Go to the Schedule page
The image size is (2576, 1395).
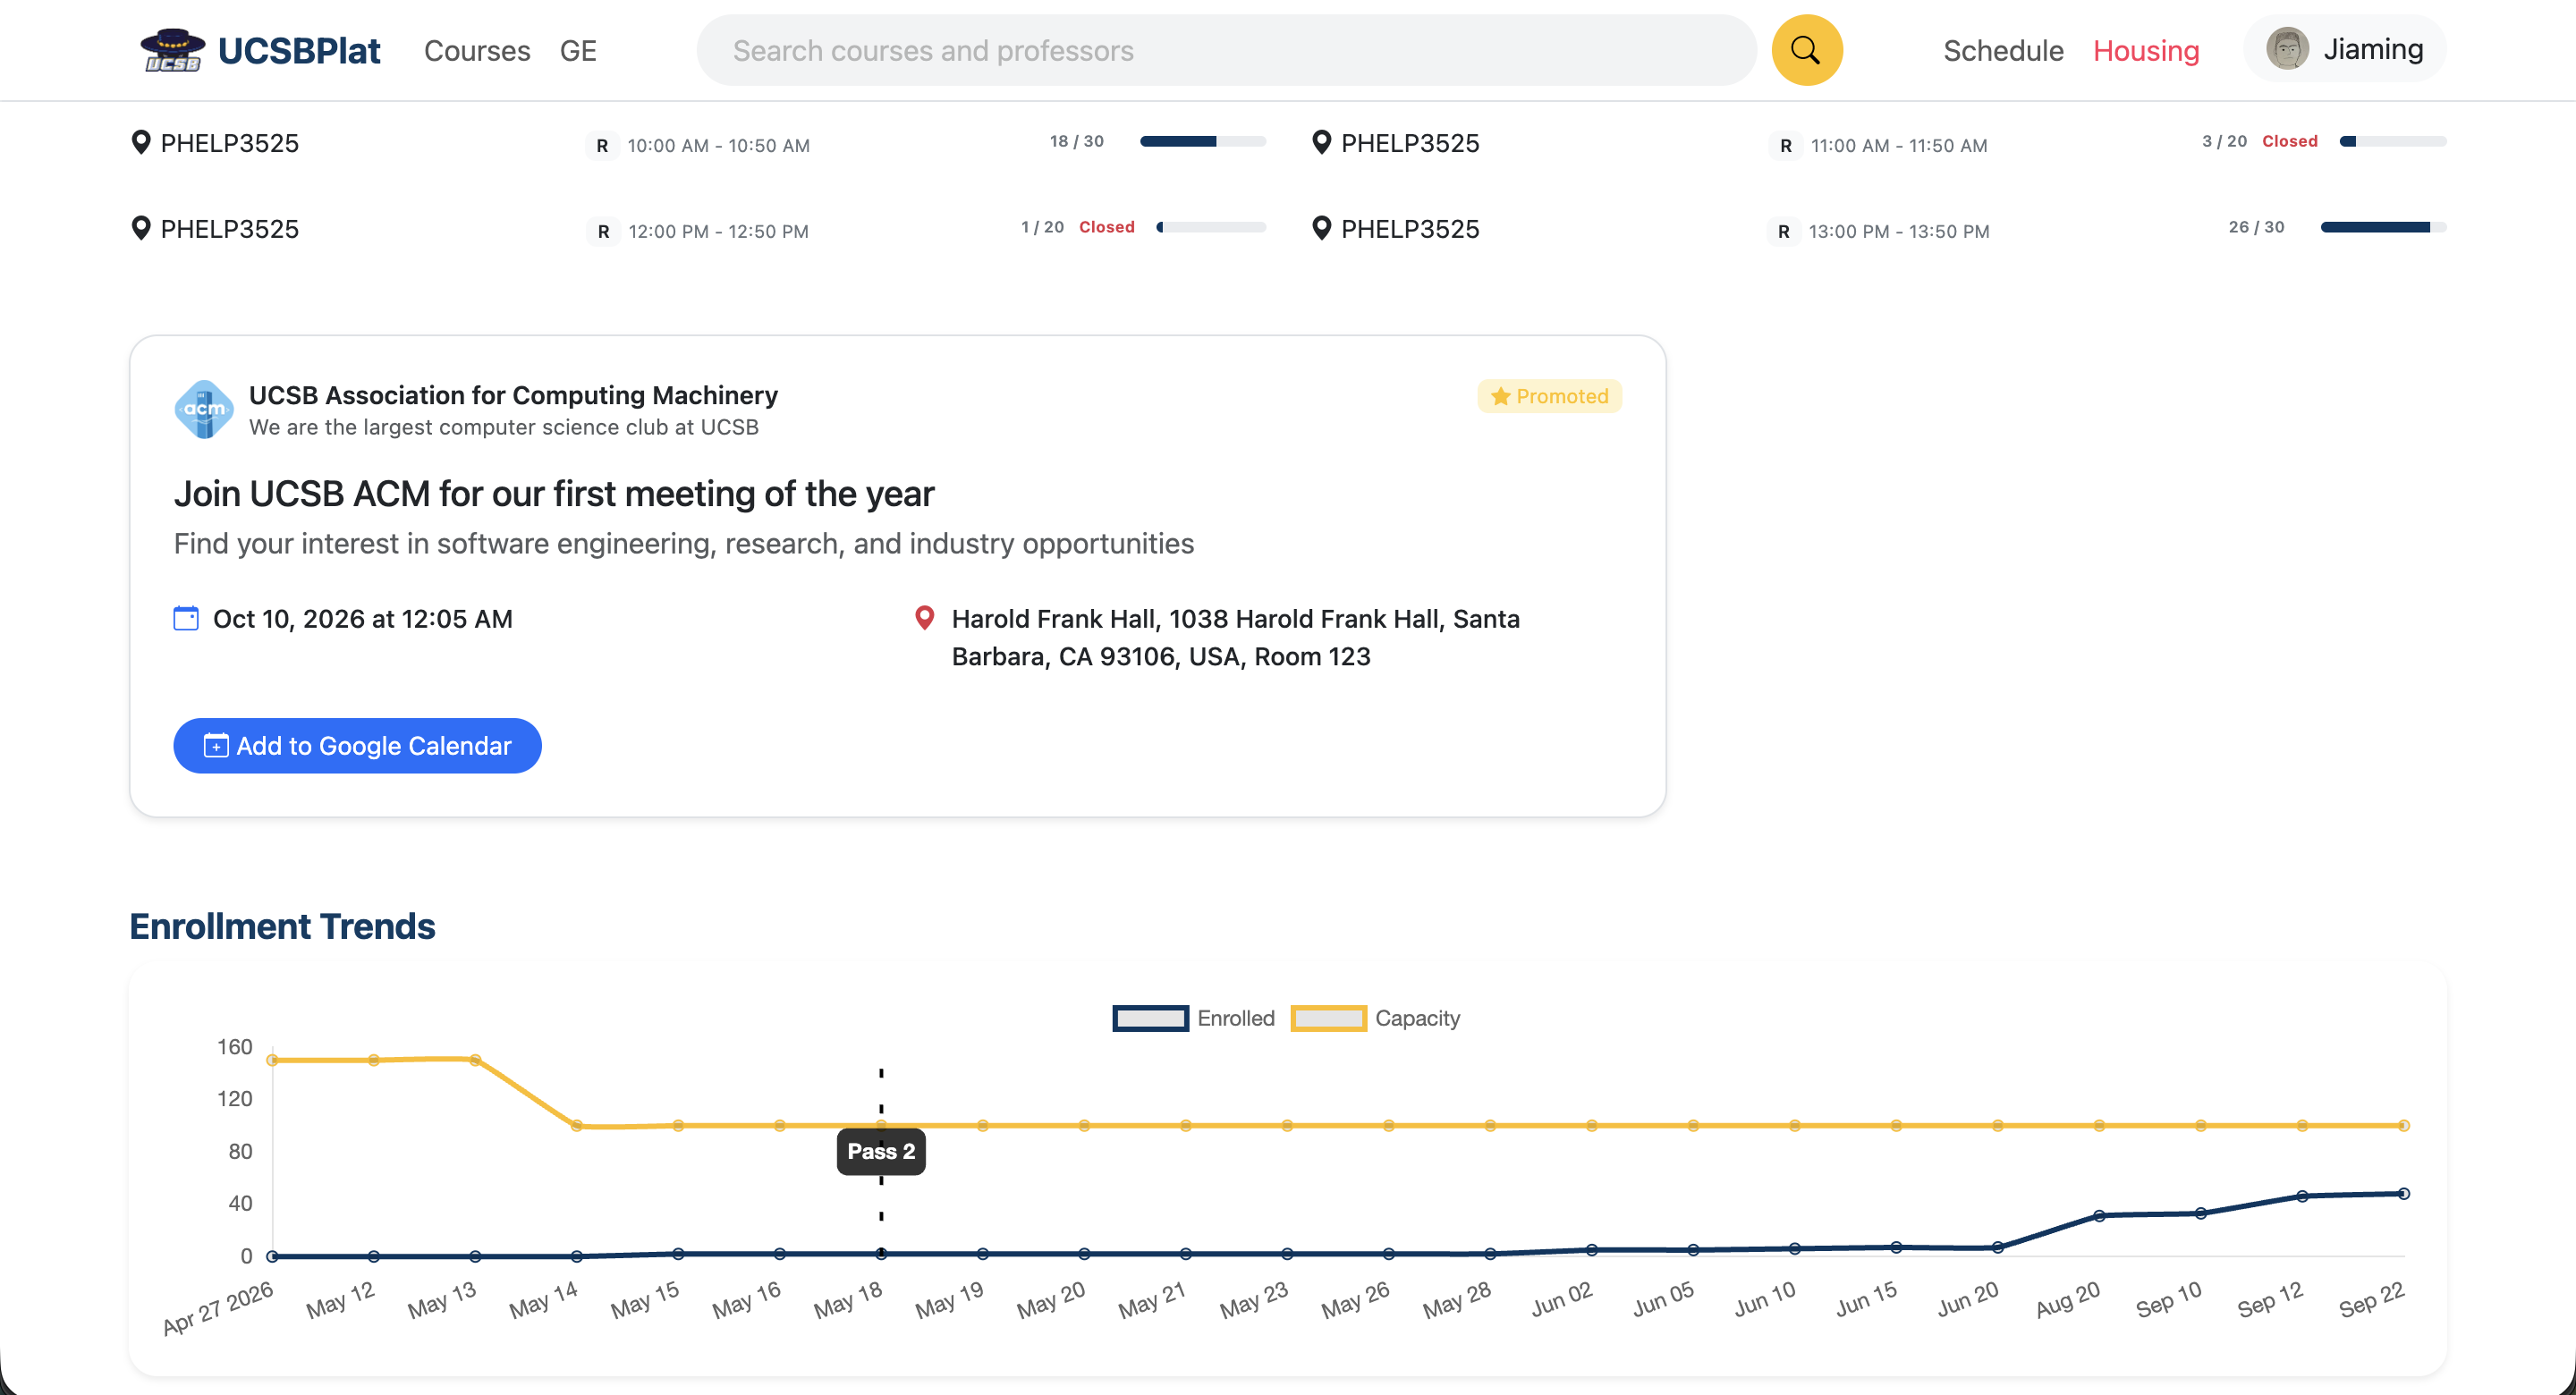pyautogui.click(x=2002, y=50)
